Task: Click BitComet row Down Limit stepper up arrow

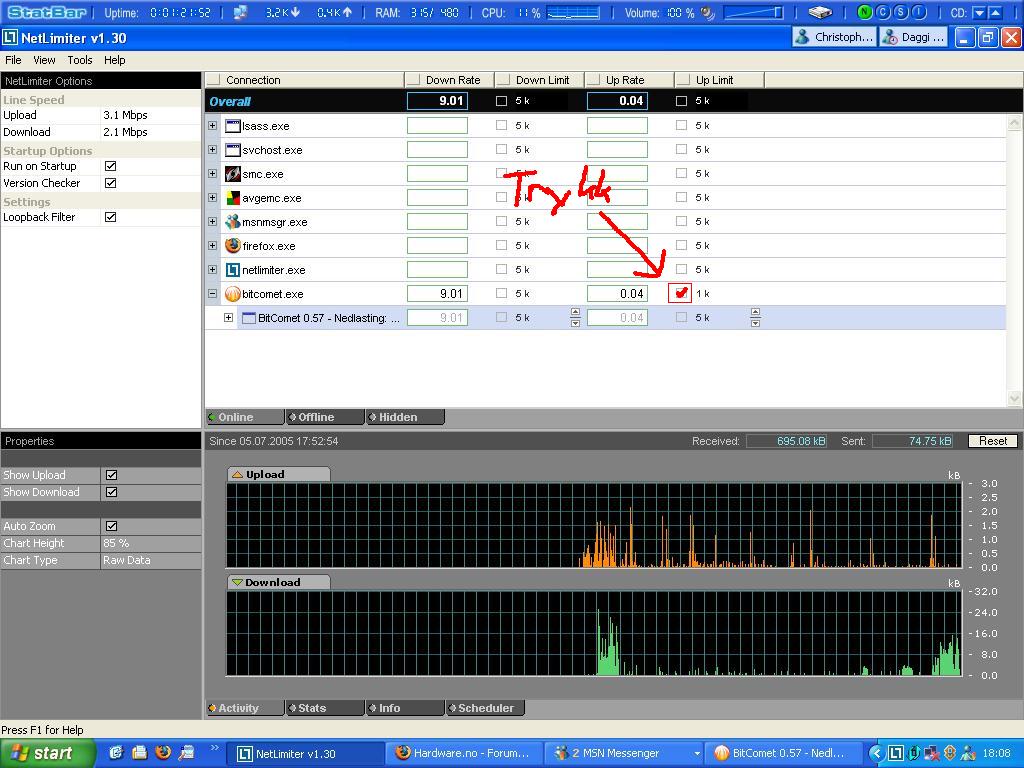Action: 575,313
